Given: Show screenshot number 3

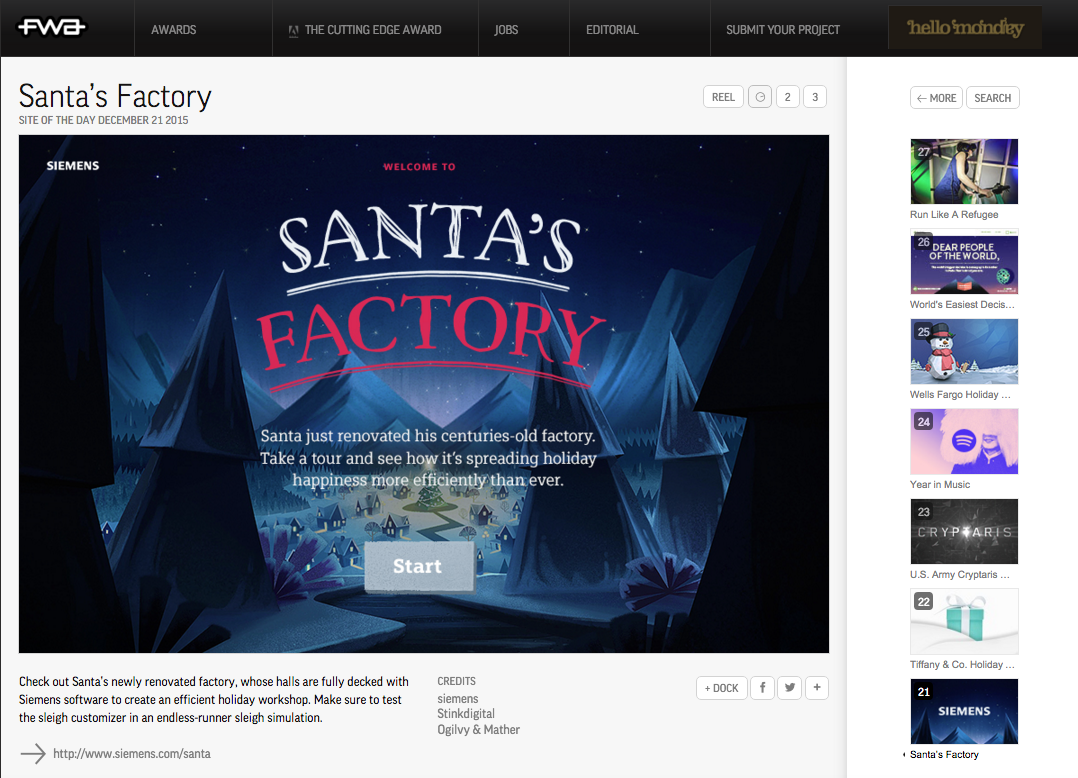Looking at the screenshot, I should (x=815, y=97).
